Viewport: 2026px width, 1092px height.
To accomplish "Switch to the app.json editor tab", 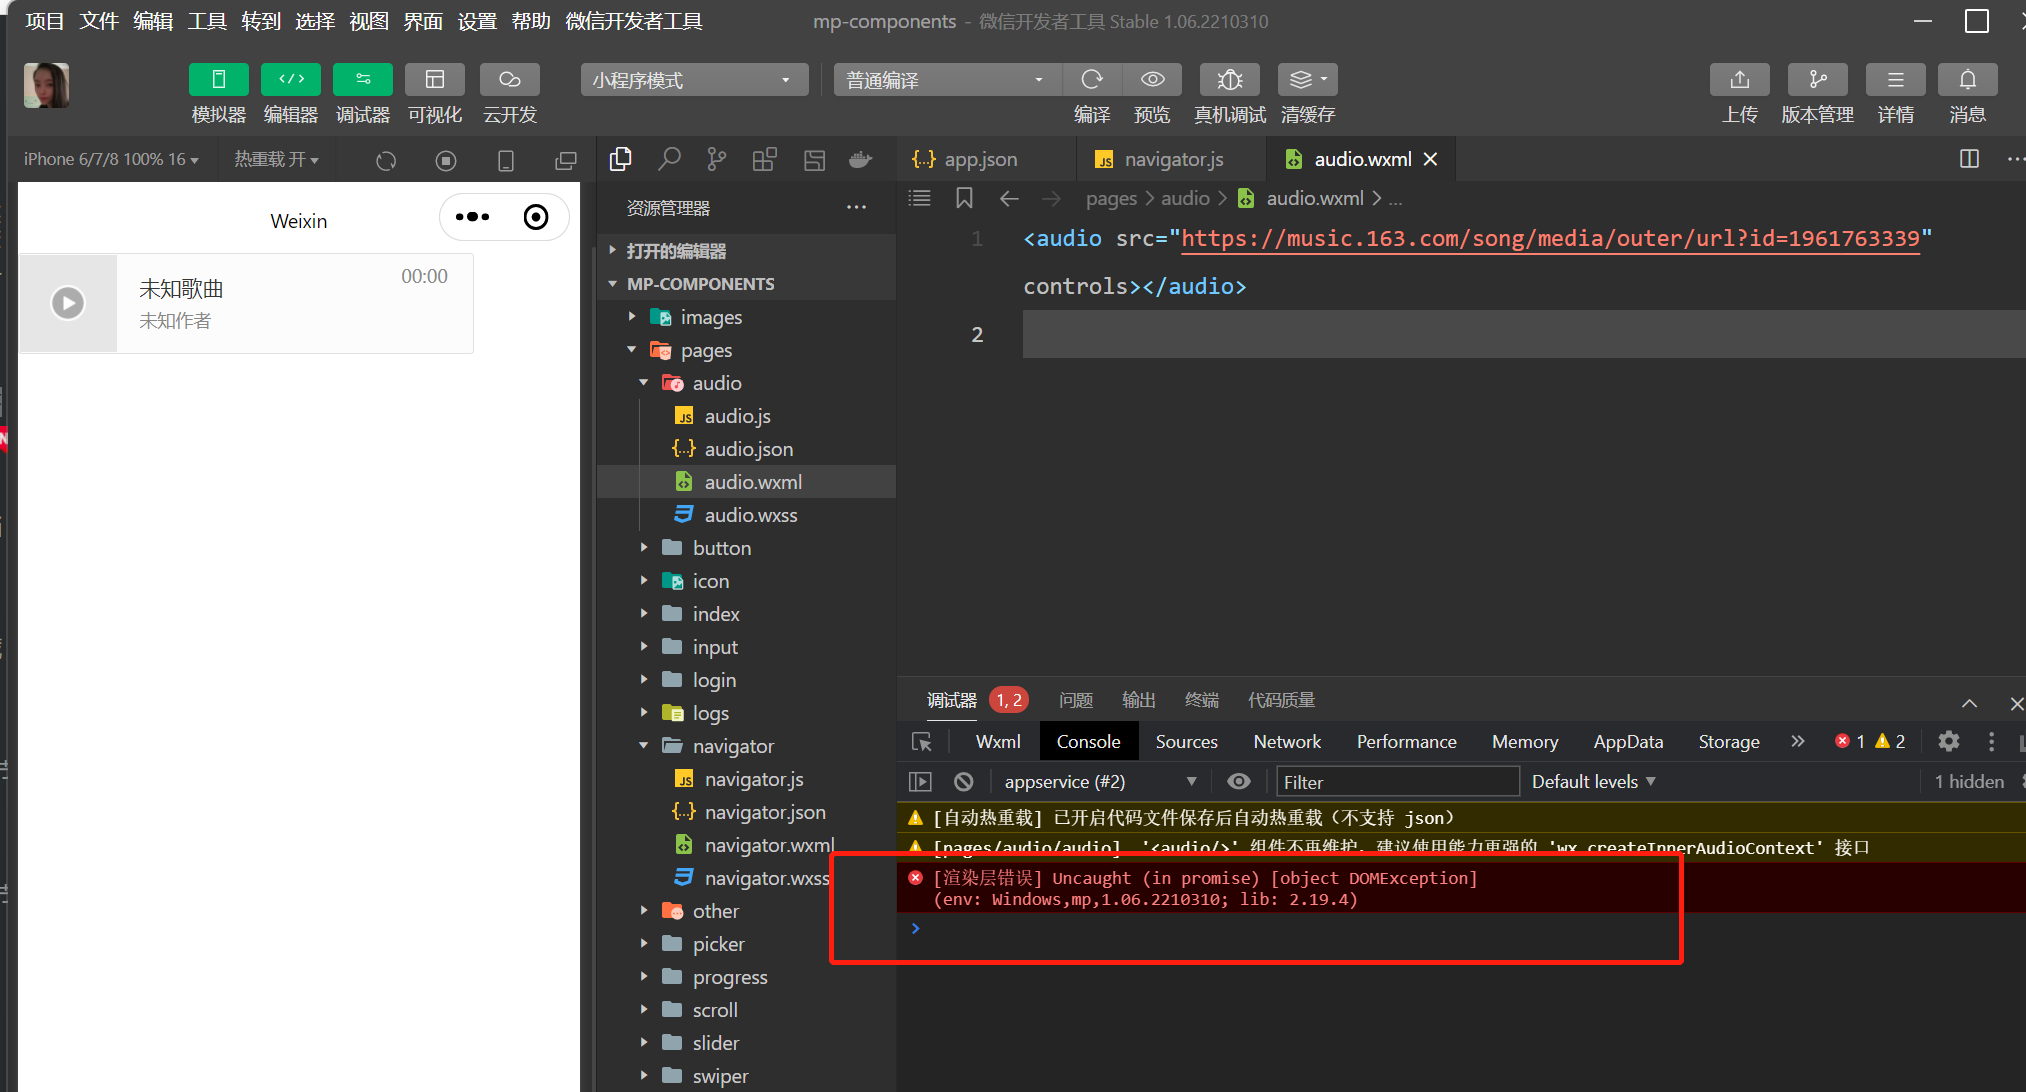I will pos(964,159).
